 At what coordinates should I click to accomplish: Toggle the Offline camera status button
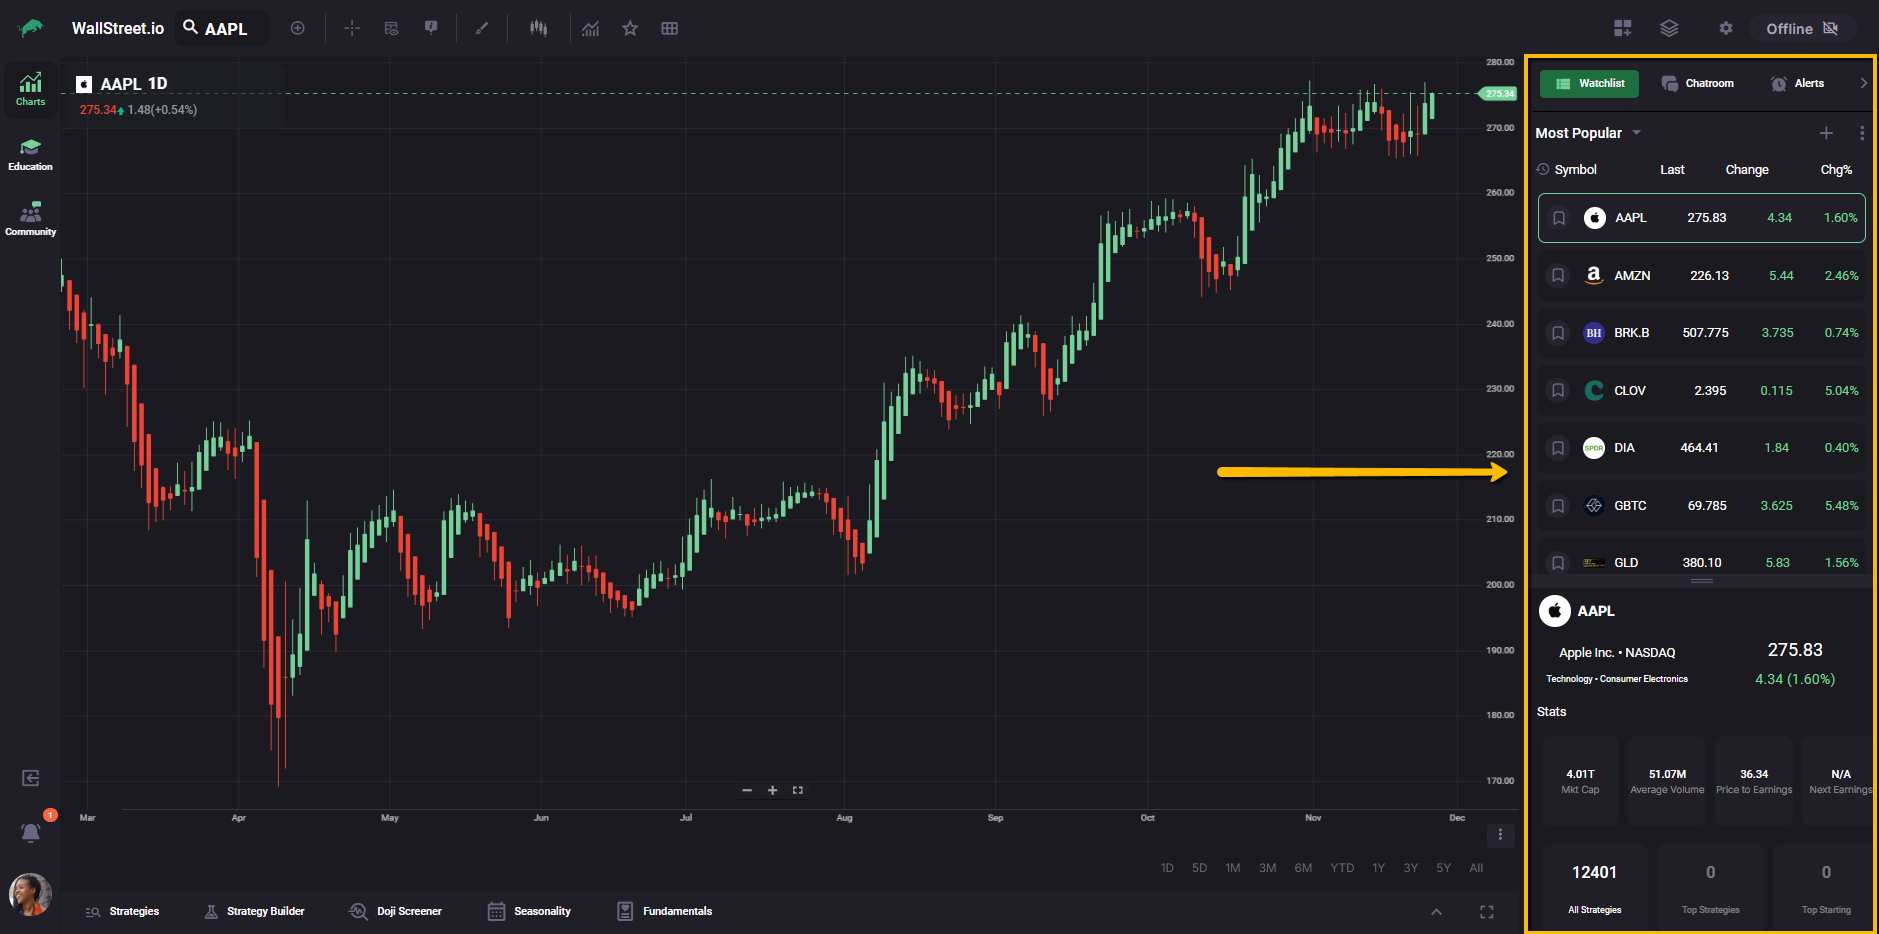[1802, 28]
